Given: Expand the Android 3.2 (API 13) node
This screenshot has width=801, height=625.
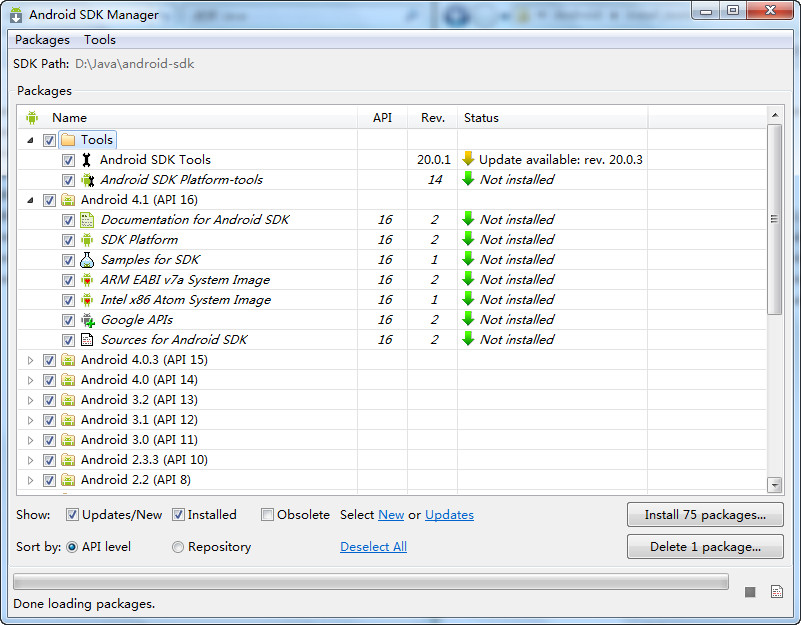Looking at the screenshot, I should [31, 400].
